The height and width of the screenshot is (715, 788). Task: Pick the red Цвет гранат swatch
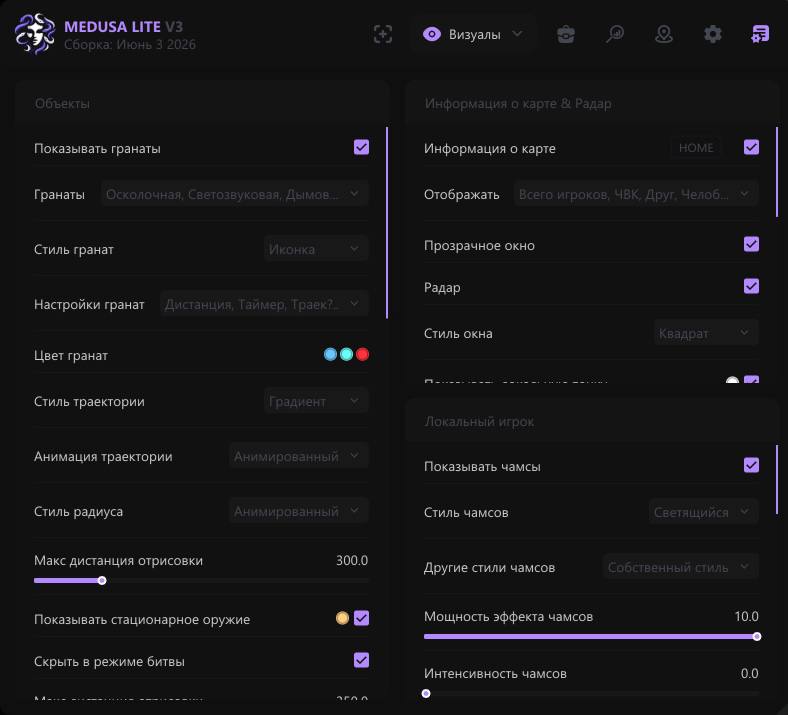coord(362,354)
